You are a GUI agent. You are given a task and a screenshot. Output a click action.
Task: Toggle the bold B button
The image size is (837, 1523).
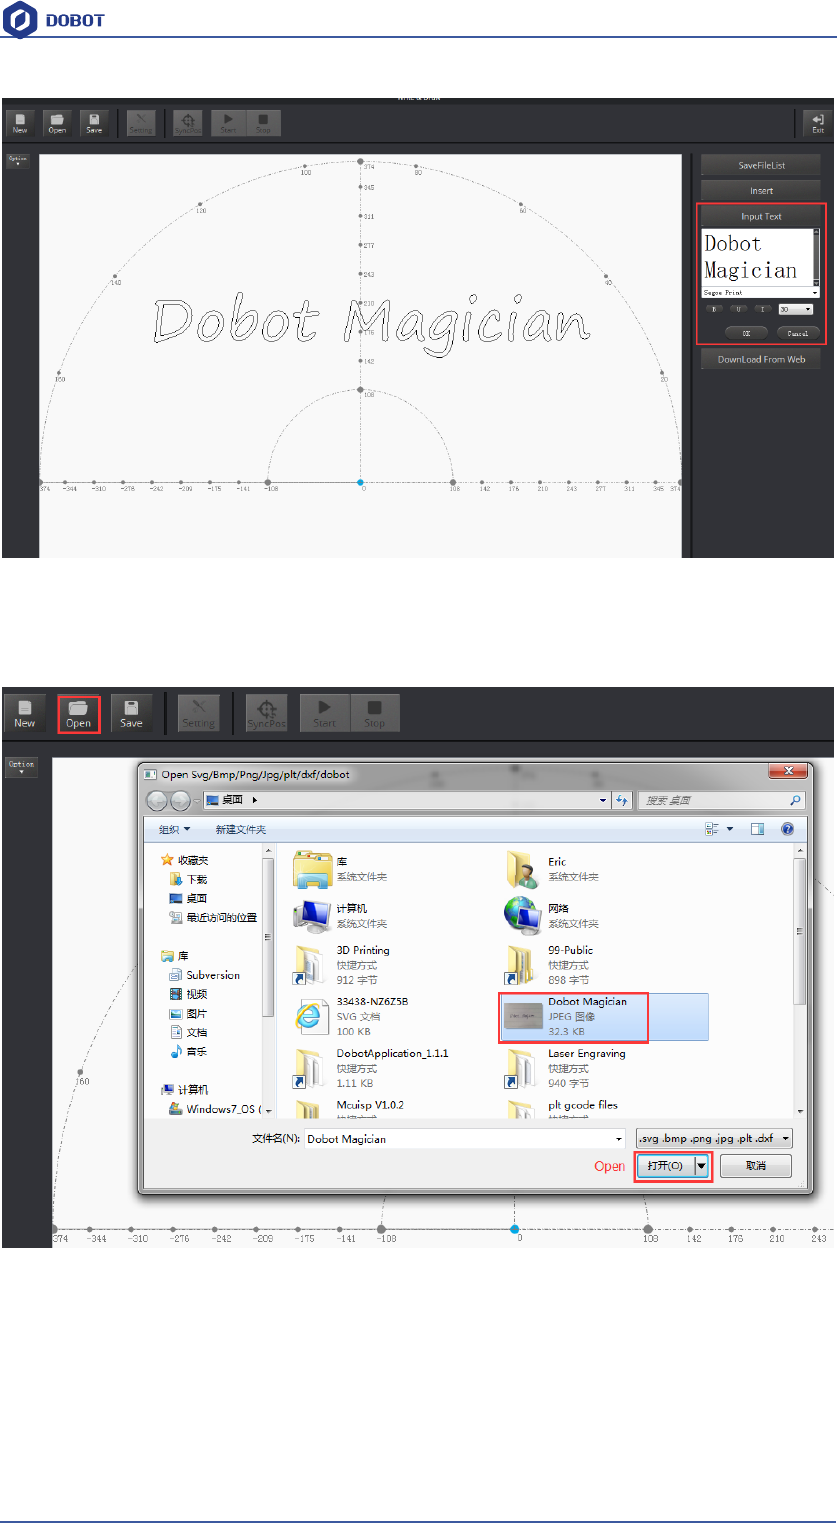[714, 309]
